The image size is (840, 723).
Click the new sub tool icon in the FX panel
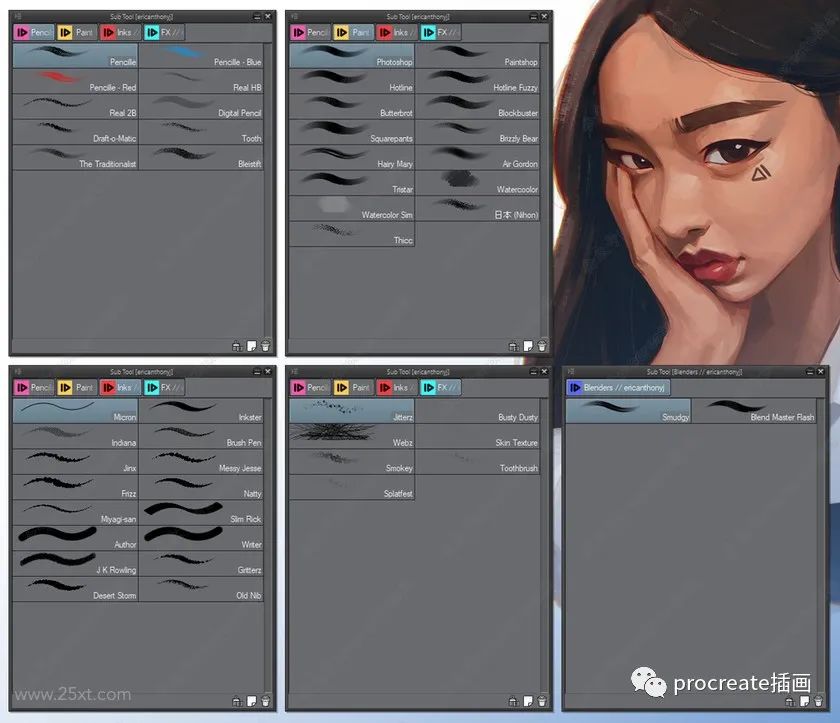[528, 701]
